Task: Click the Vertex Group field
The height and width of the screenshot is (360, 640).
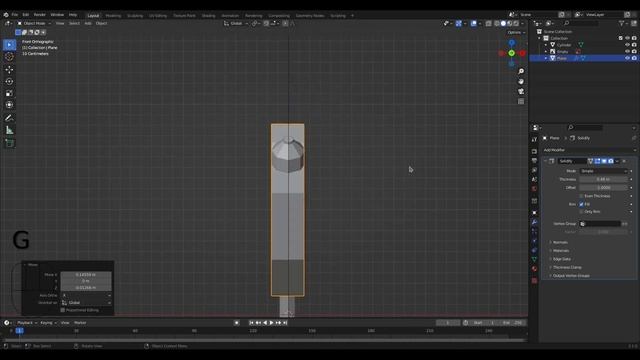Action: point(600,224)
